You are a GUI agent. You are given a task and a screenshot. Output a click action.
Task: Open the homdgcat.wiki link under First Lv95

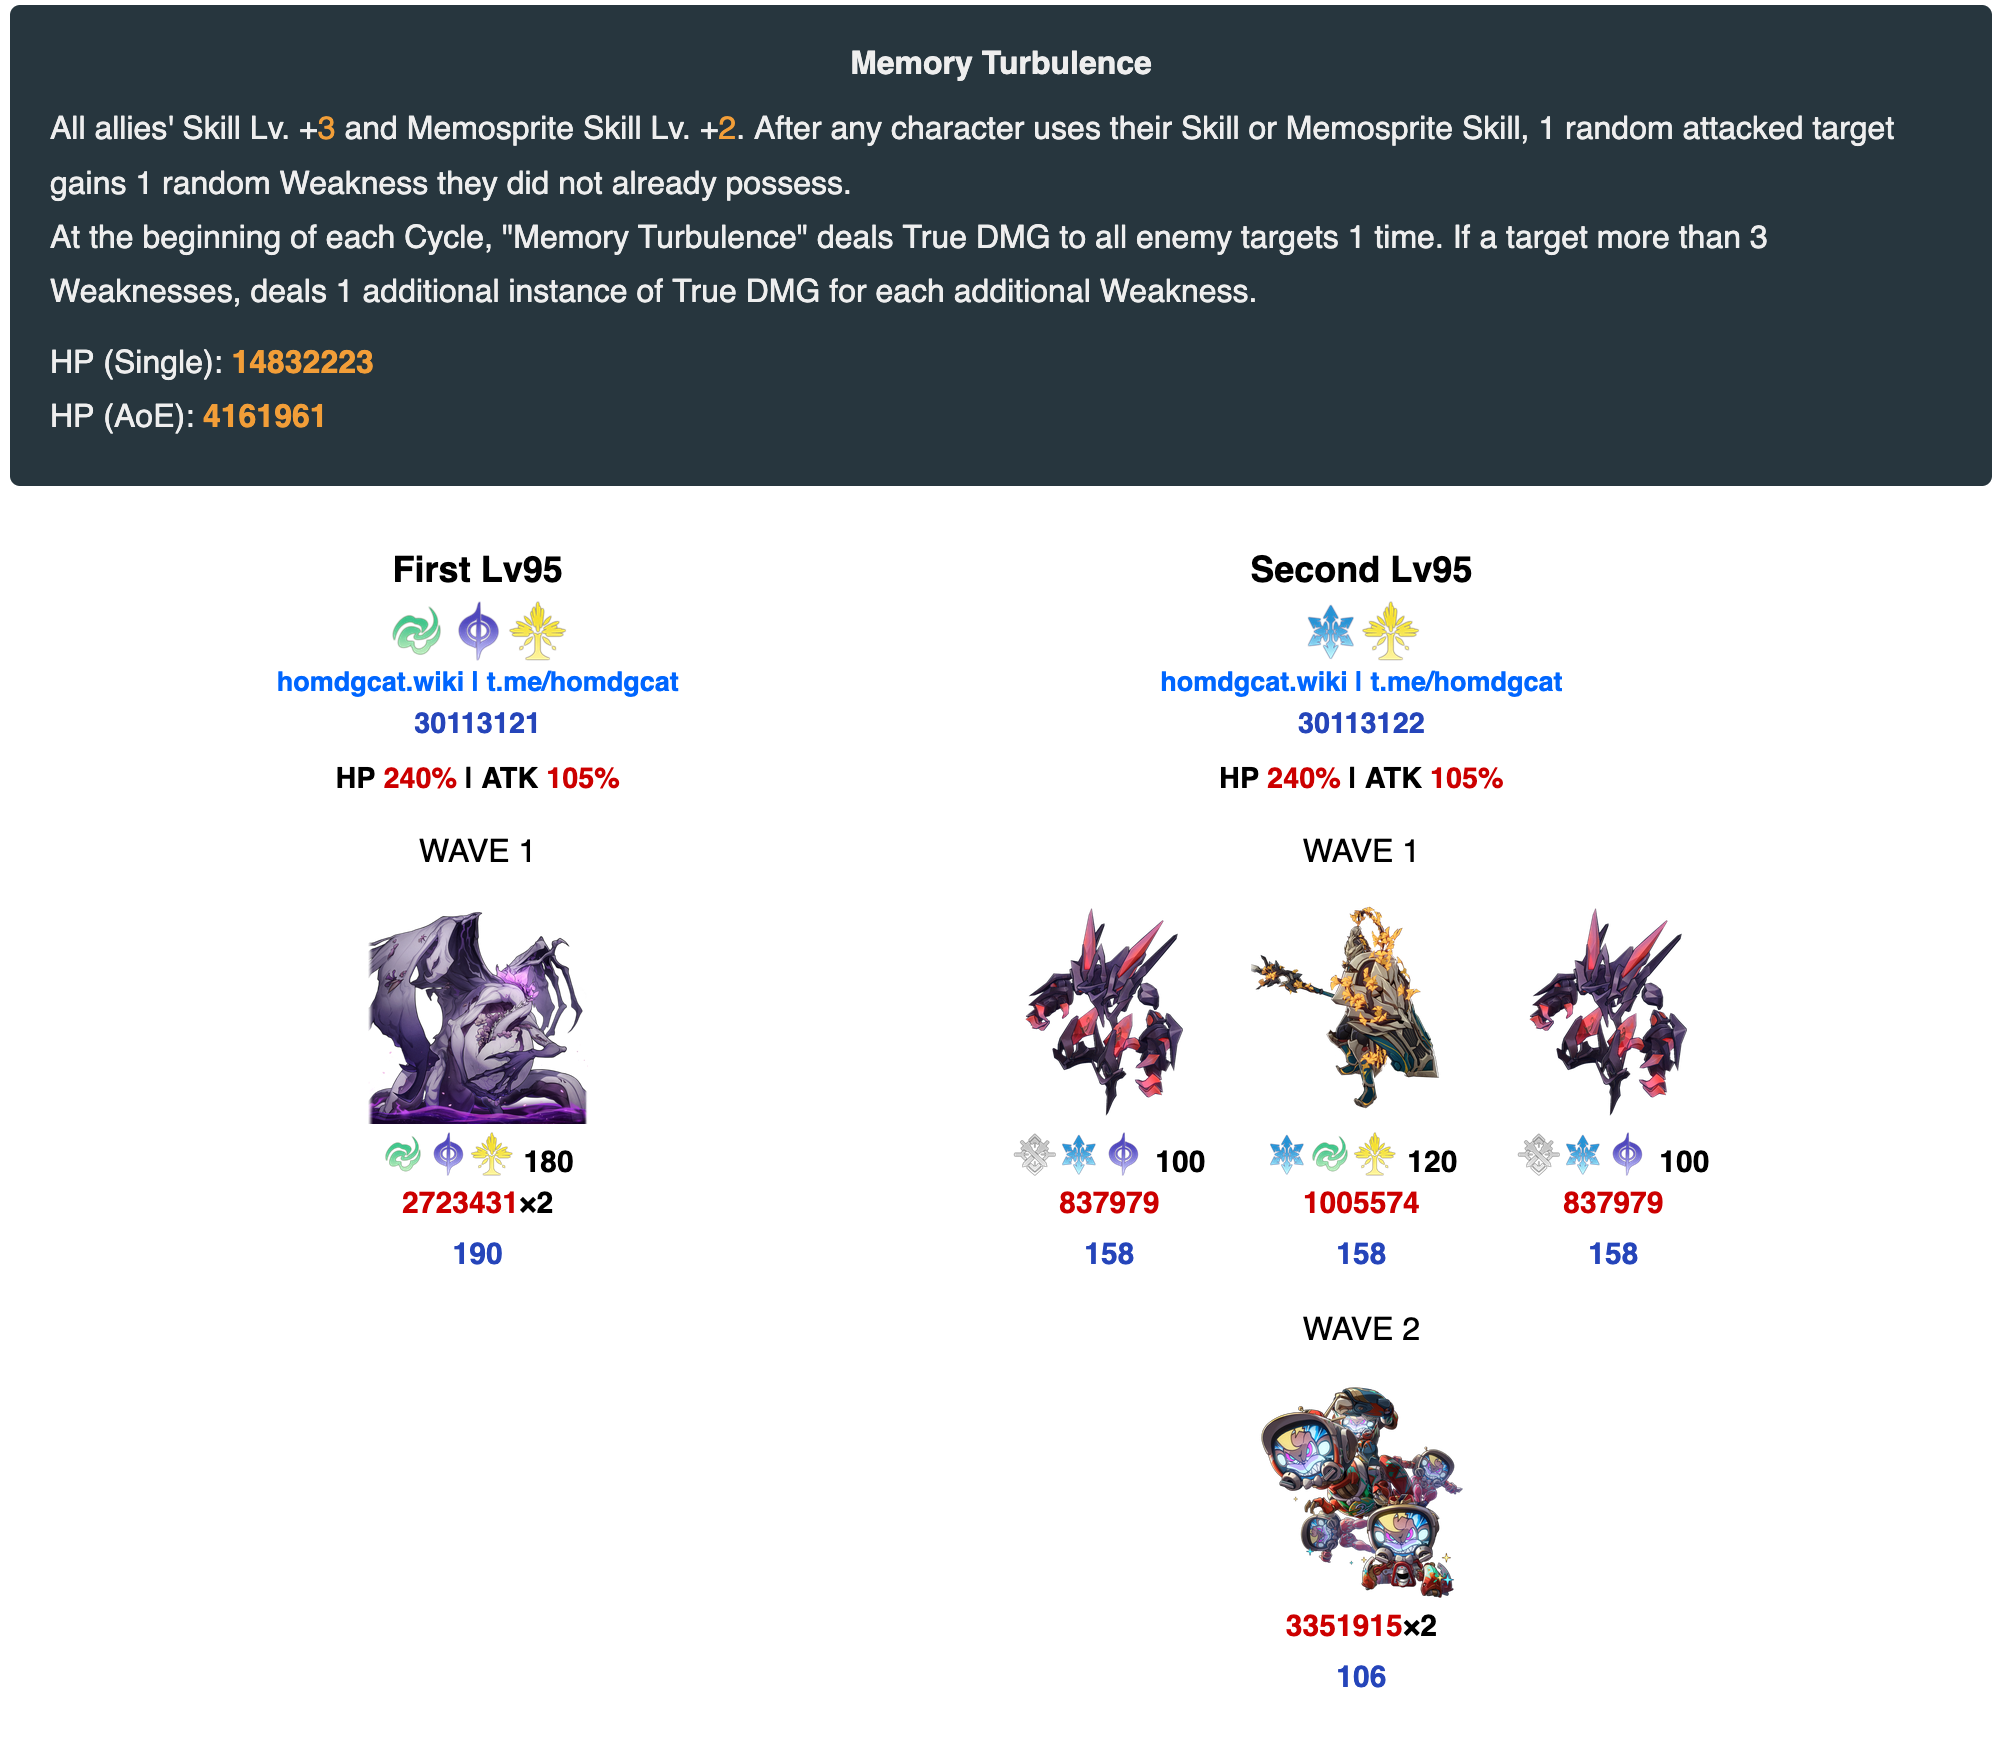[370, 682]
